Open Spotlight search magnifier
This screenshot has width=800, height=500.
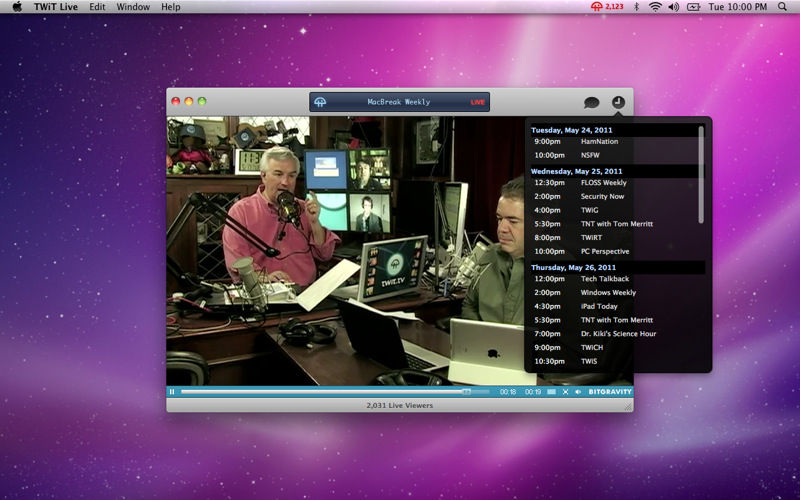point(782,7)
